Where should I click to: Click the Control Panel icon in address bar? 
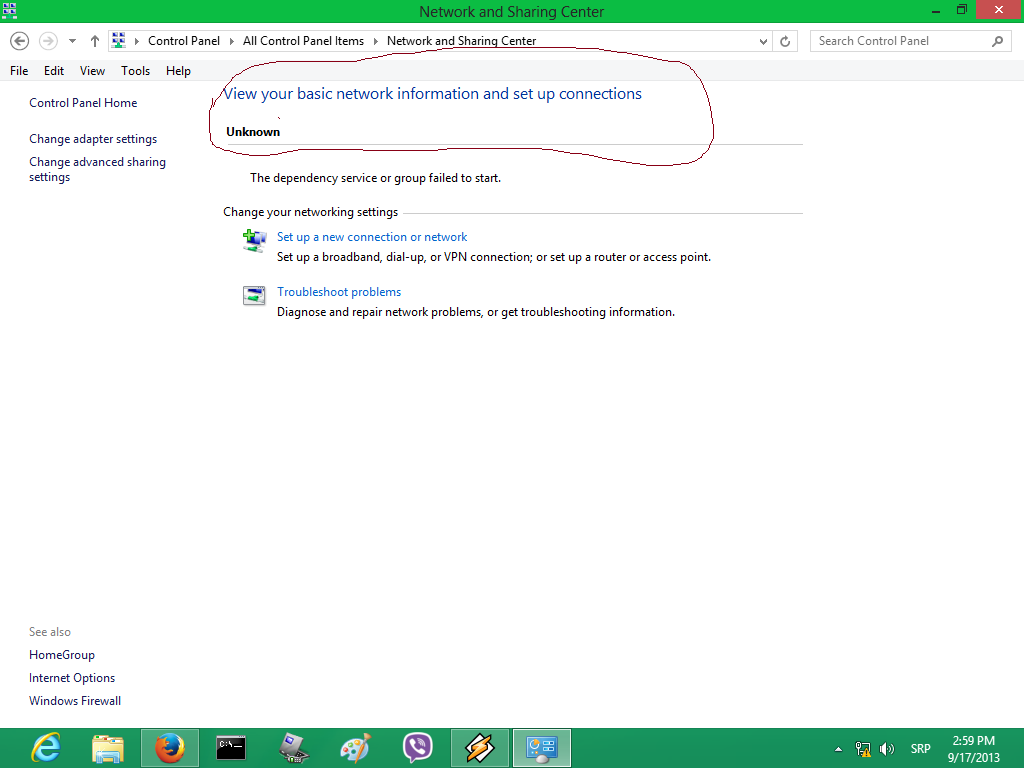pos(118,40)
